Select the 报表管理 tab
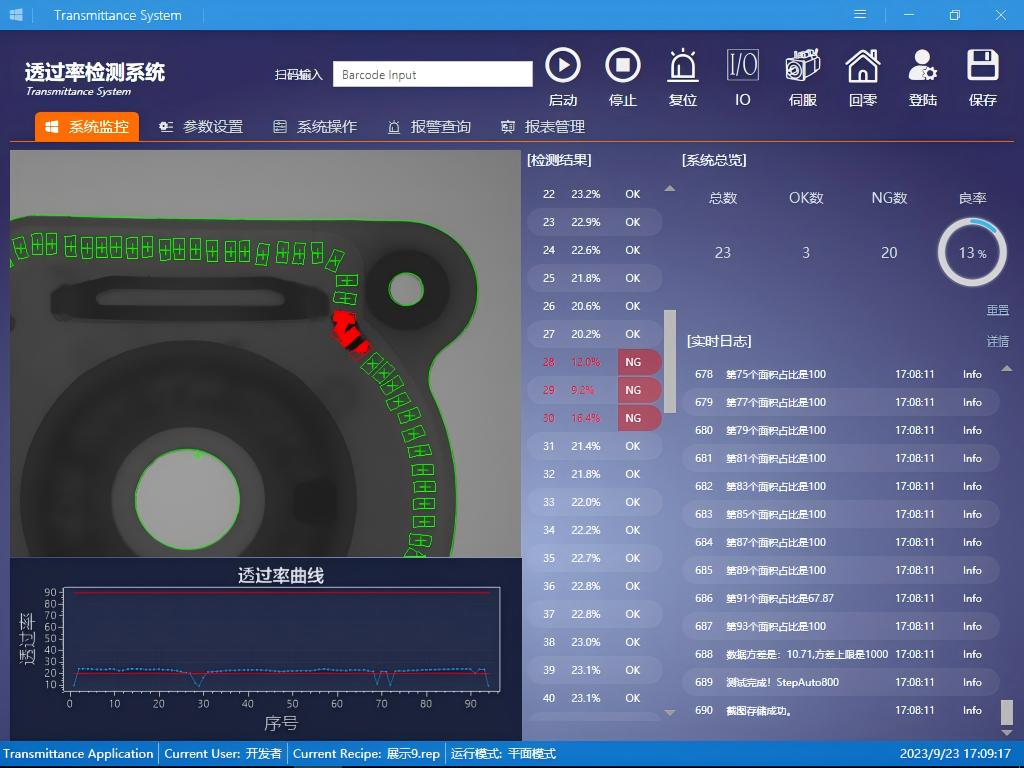The width and height of the screenshot is (1024, 768). [x=543, y=127]
